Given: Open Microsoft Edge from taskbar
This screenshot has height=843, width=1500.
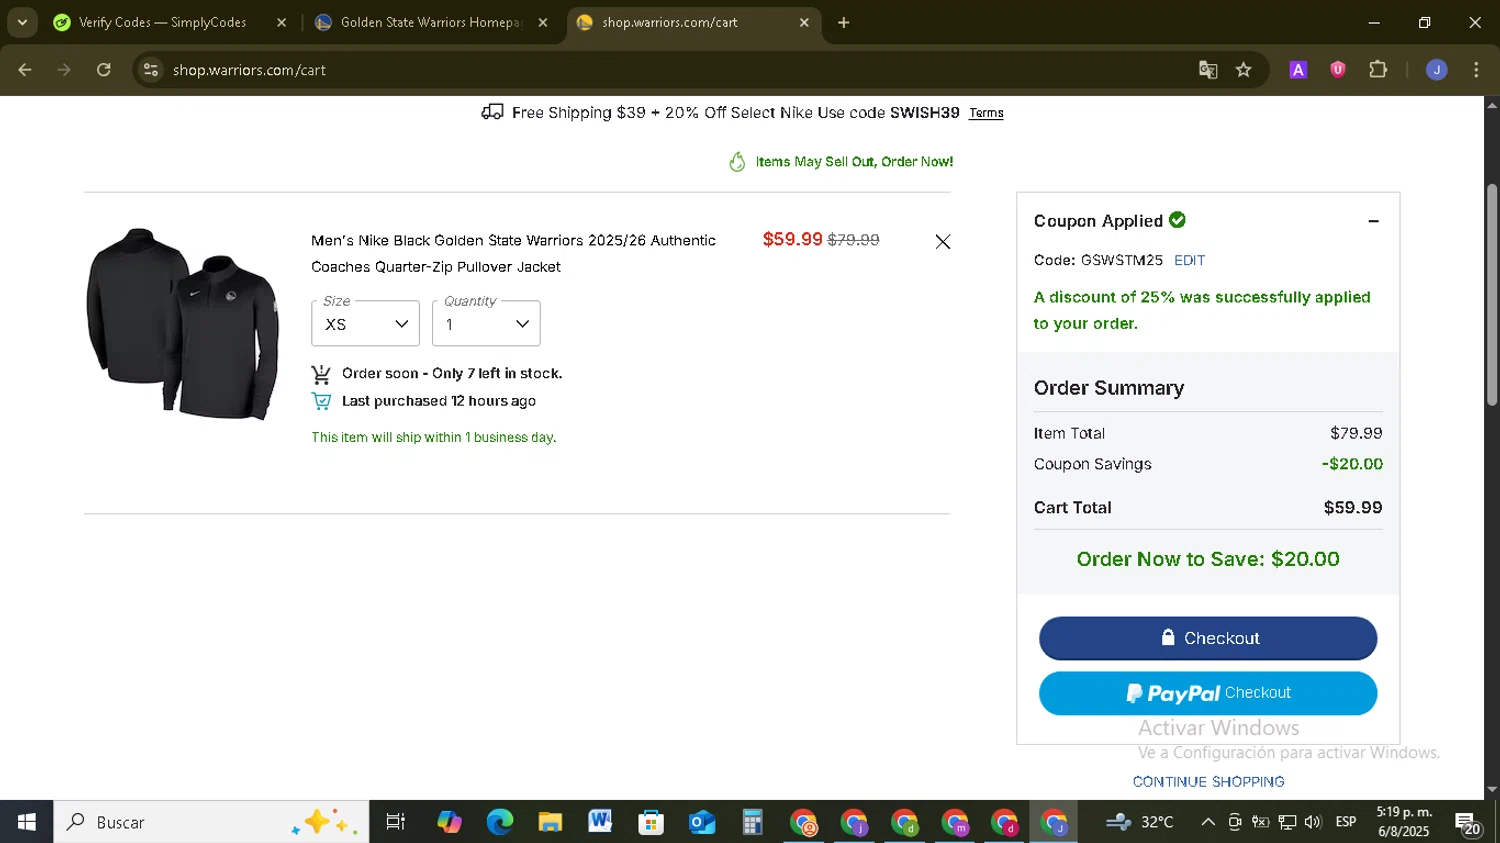Looking at the screenshot, I should (500, 822).
